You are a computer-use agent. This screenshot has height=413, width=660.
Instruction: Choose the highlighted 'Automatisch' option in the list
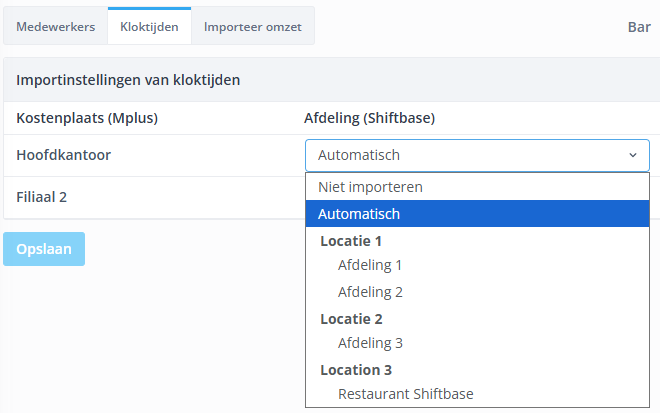tap(359, 214)
